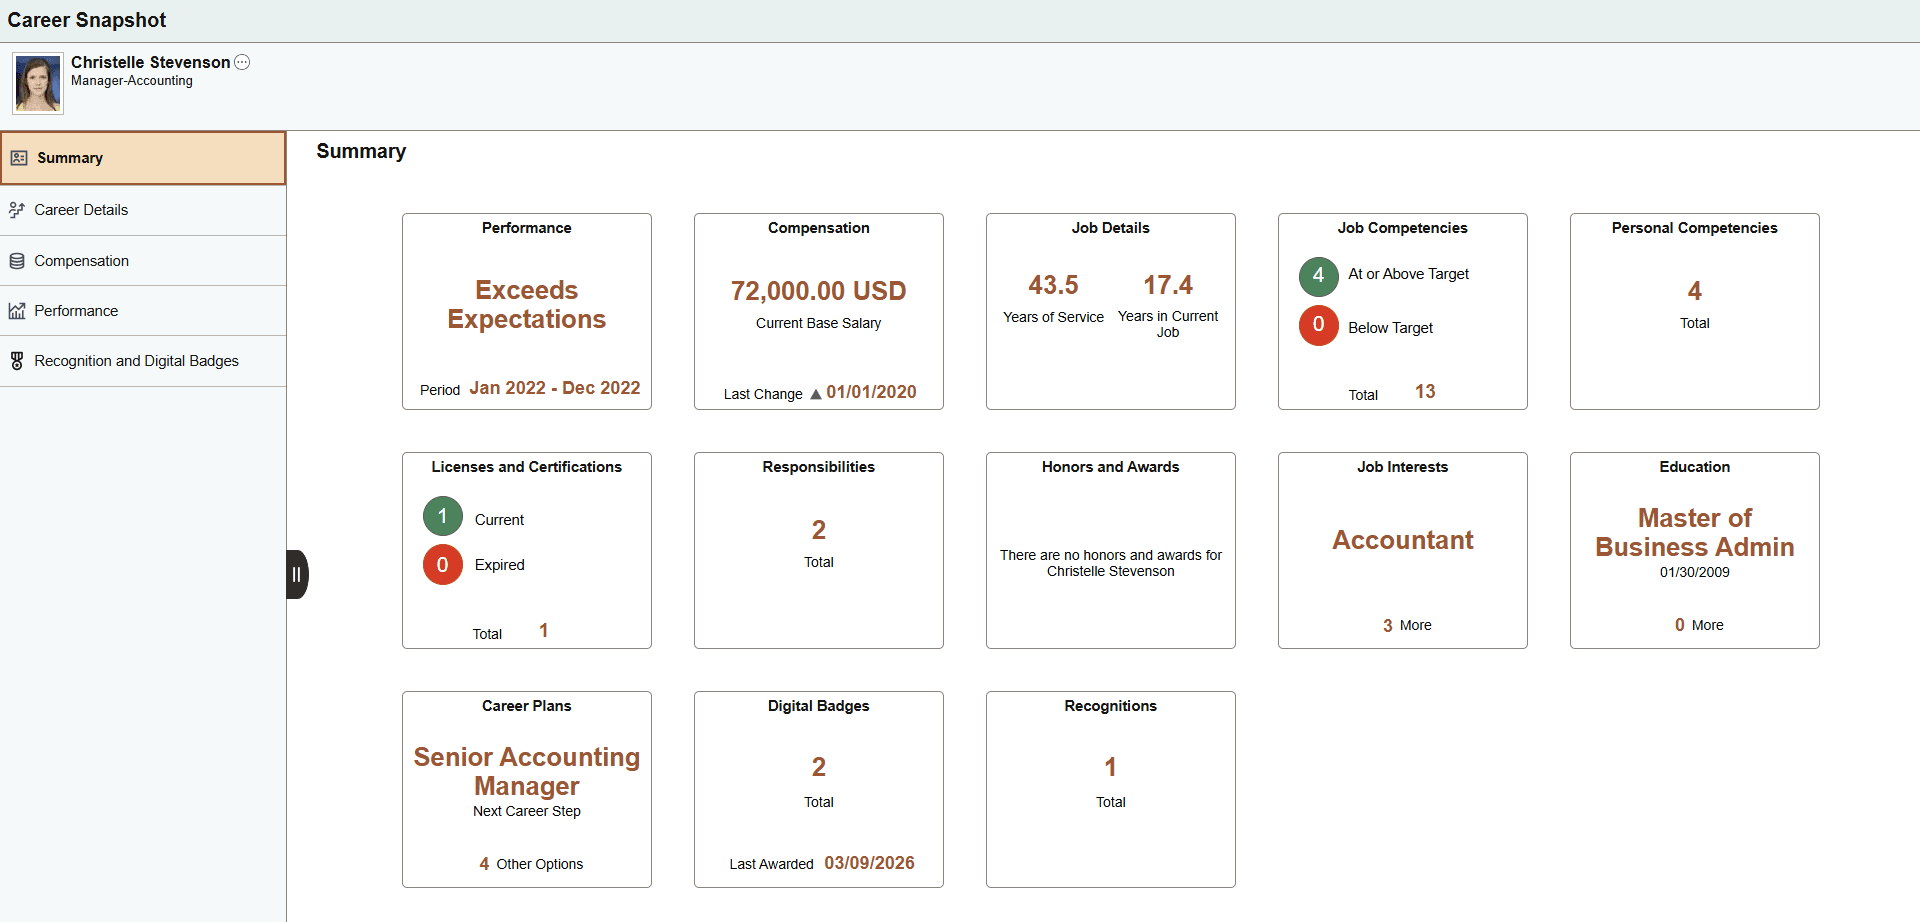Click the Job Competencies total 13
This screenshot has height=922, width=1920.
(1425, 392)
